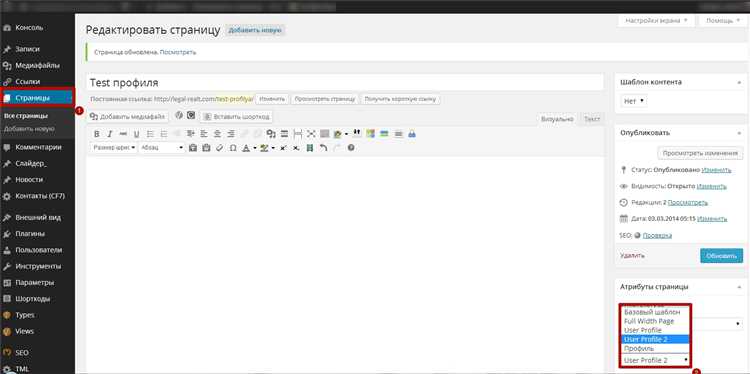This screenshot has width=750, height=374.
Task: Click into the page title field
Action: 345,82
